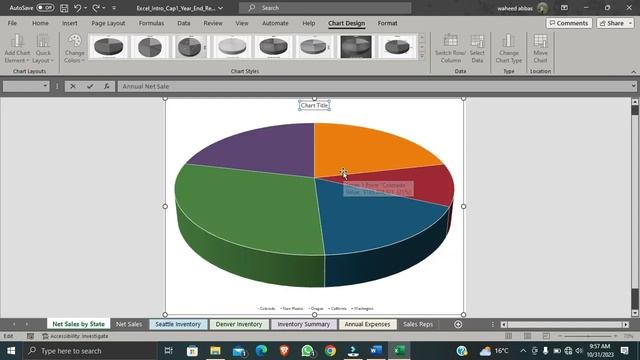The image size is (640, 360).
Task: Open Excel in the Windows taskbar
Action: tap(399, 351)
